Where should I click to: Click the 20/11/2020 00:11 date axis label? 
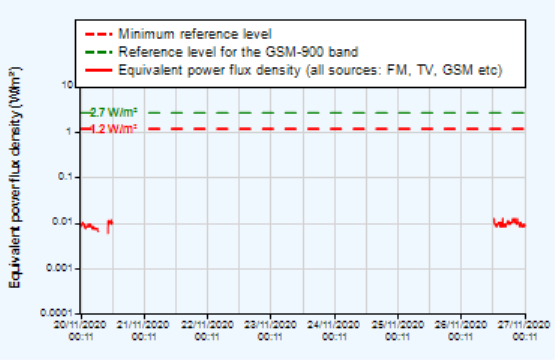(x=80, y=330)
